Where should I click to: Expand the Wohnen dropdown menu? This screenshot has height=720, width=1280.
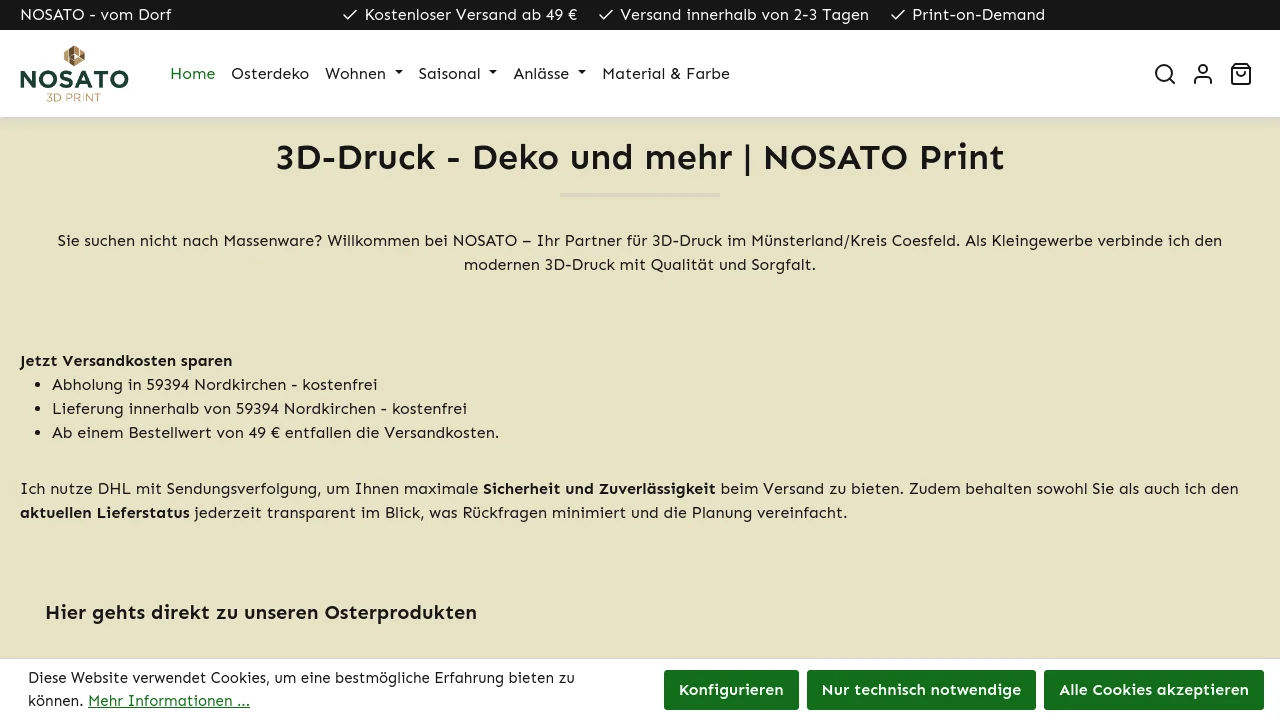(x=363, y=74)
